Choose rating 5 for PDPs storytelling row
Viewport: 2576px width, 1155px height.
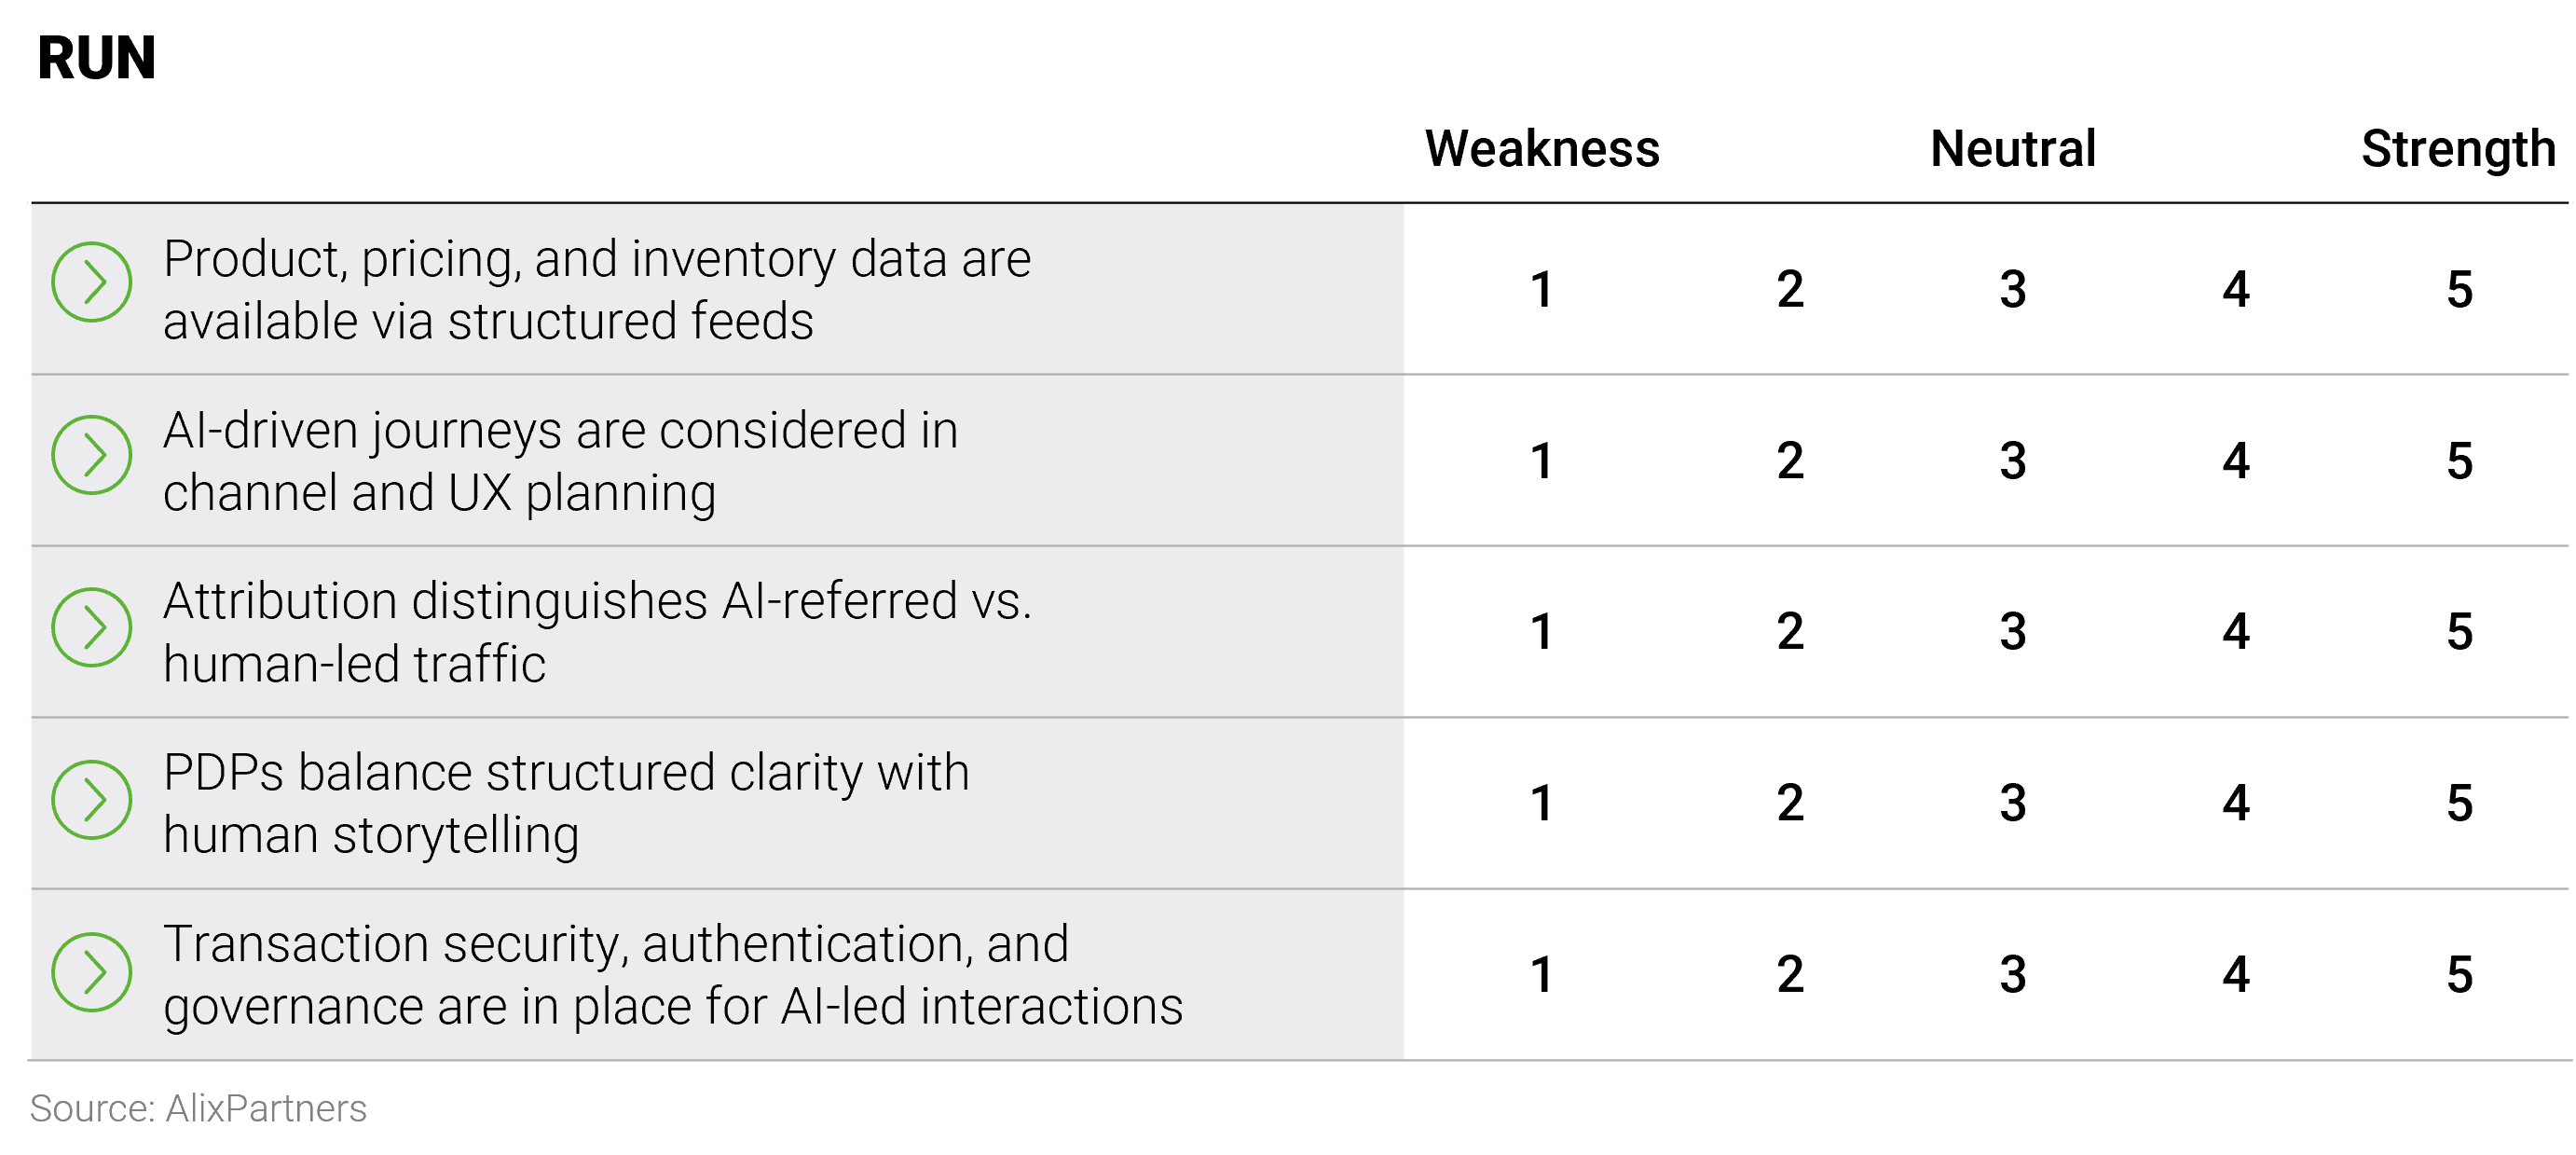[2459, 803]
